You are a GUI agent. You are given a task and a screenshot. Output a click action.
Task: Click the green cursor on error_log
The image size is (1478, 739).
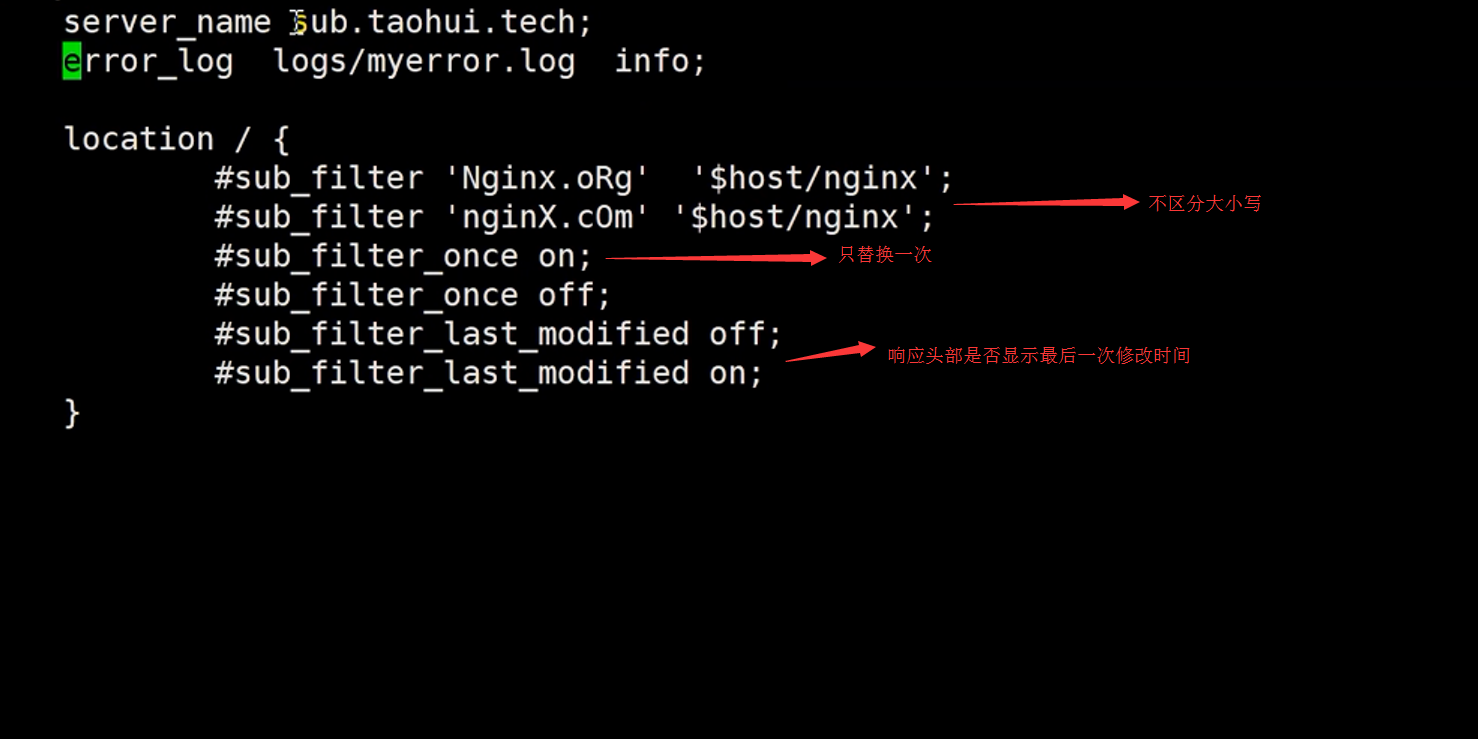pos(72,61)
